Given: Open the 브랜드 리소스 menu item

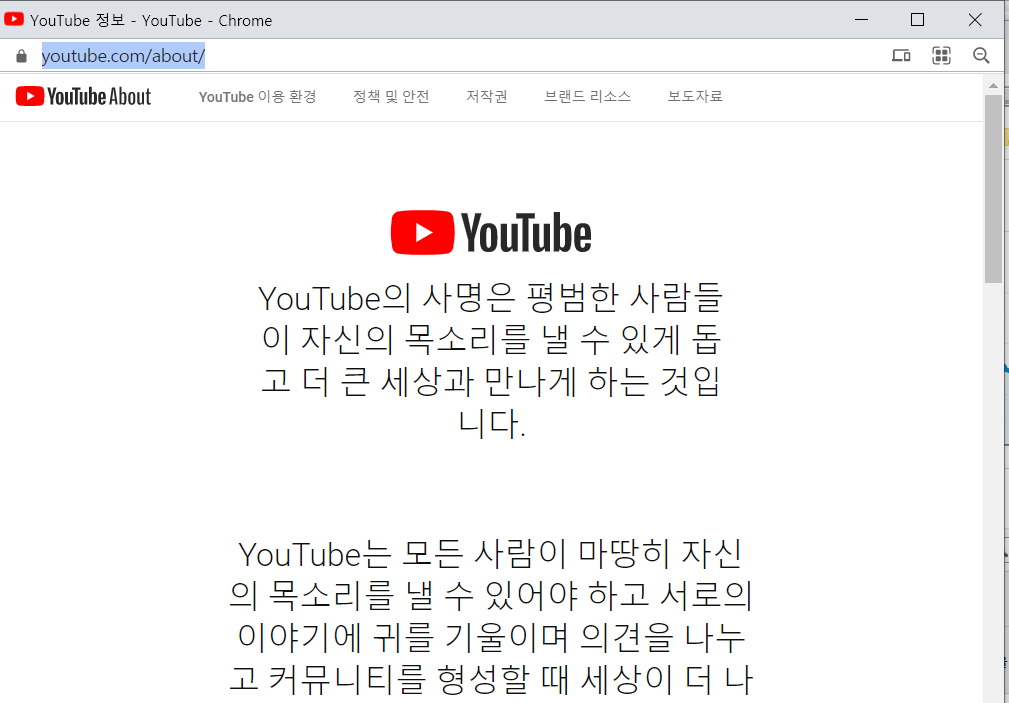Looking at the screenshot, I should click(588, 97).
